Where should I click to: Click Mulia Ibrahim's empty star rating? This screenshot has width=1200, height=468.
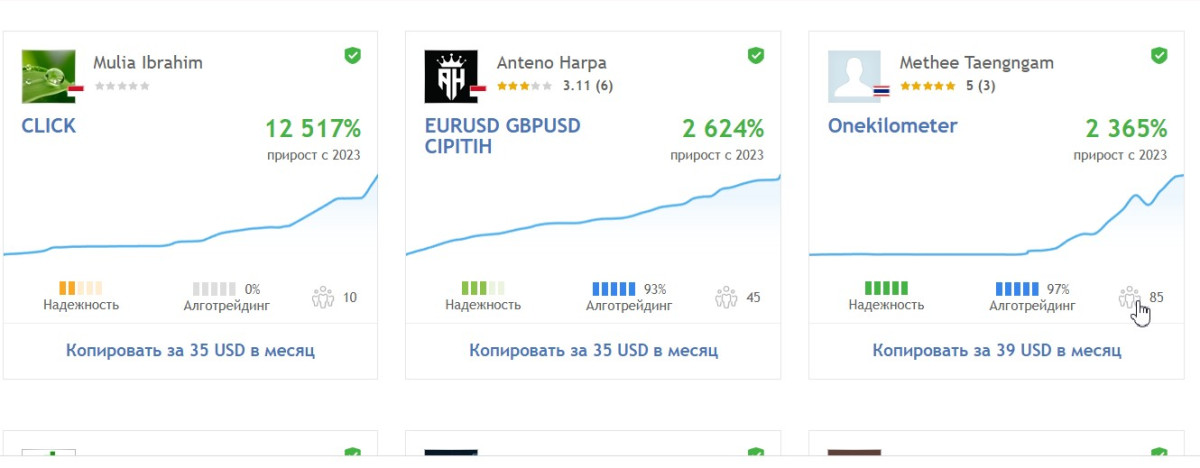[x=122, y=86]
